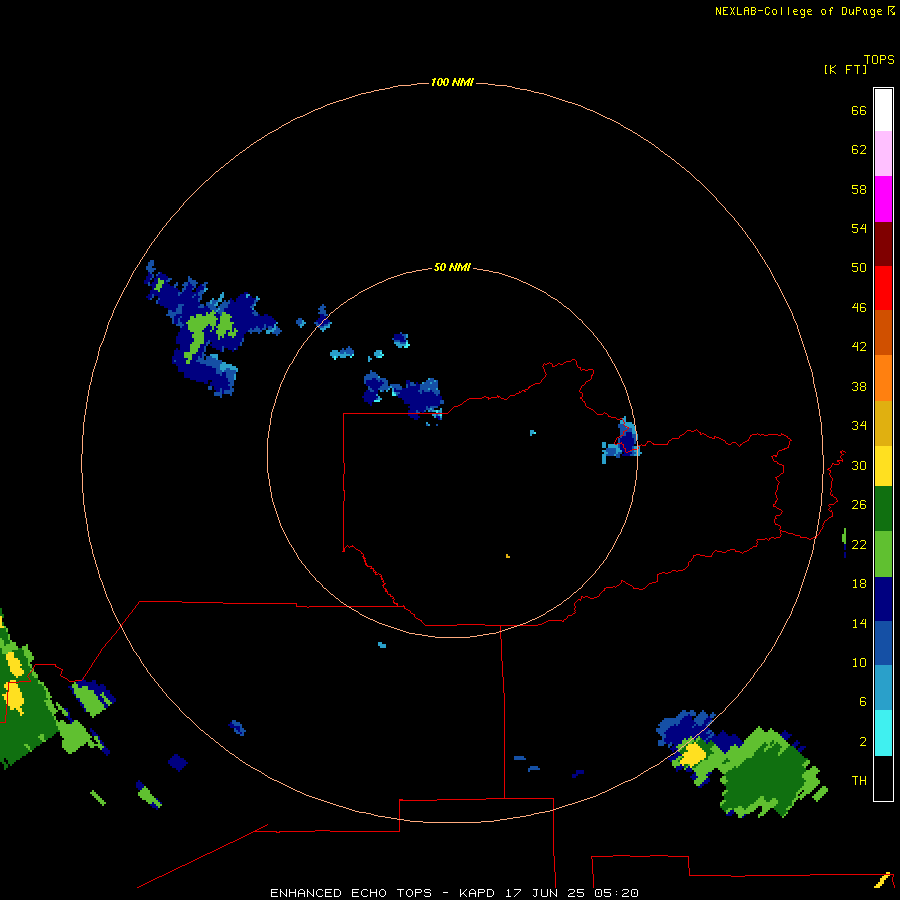This screenshot has width=900, height=900.
Task: Click the 62 legend value
Action: (859, 149)
